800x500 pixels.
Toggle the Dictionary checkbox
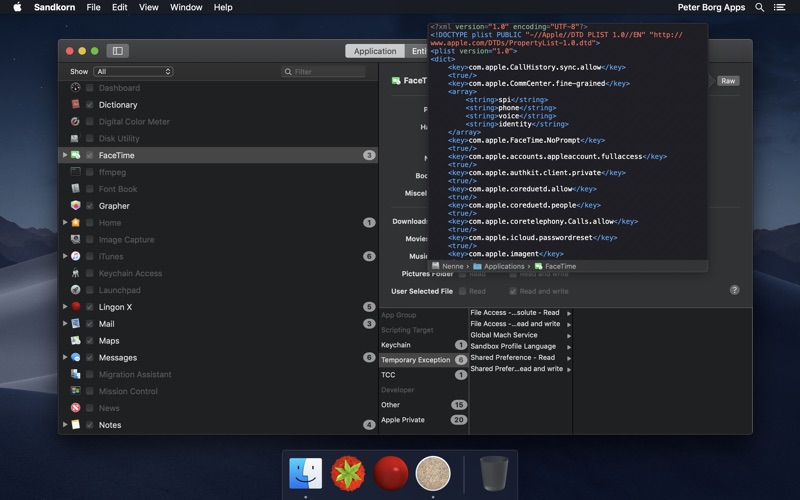[x=90, y=105]
